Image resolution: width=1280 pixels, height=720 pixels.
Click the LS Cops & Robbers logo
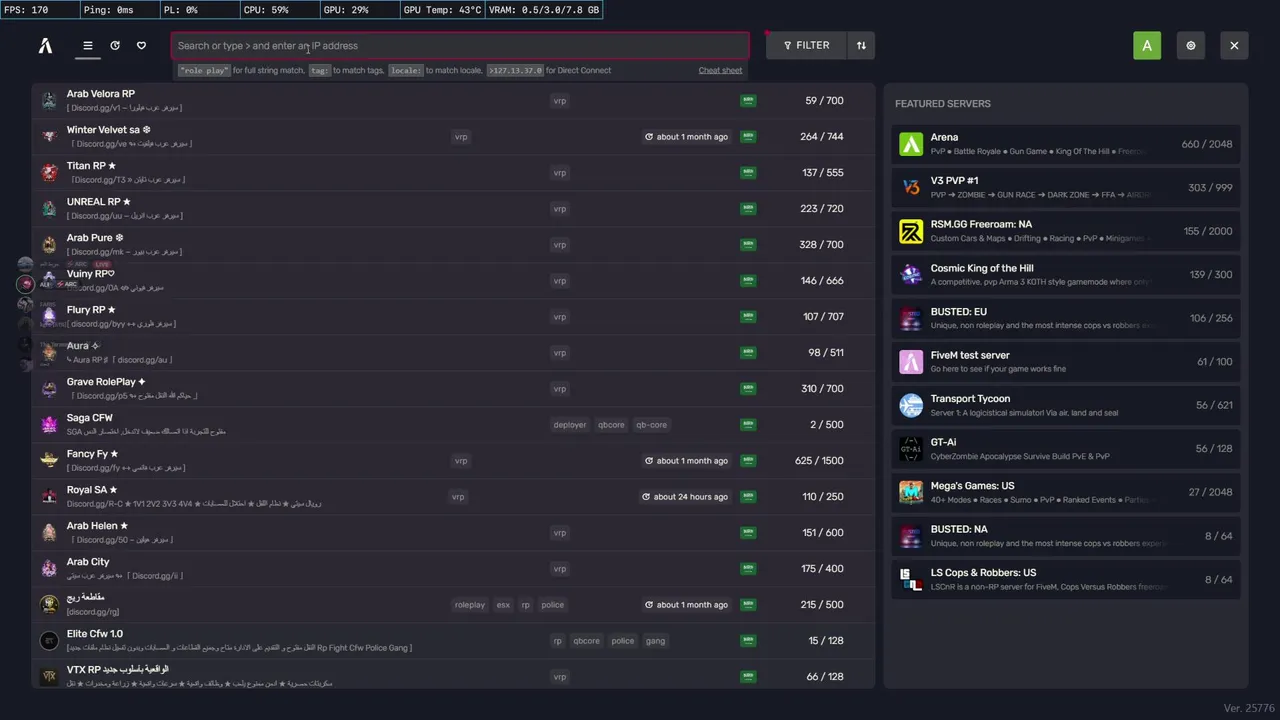click(911, 579)
